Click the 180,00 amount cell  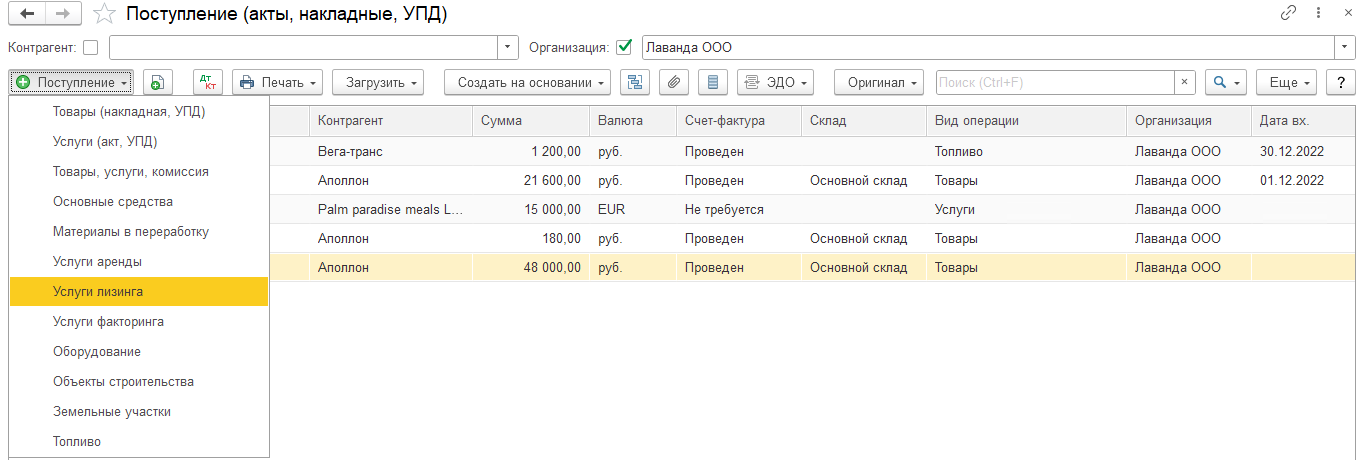pyautogui.click(x=530, y=239)
